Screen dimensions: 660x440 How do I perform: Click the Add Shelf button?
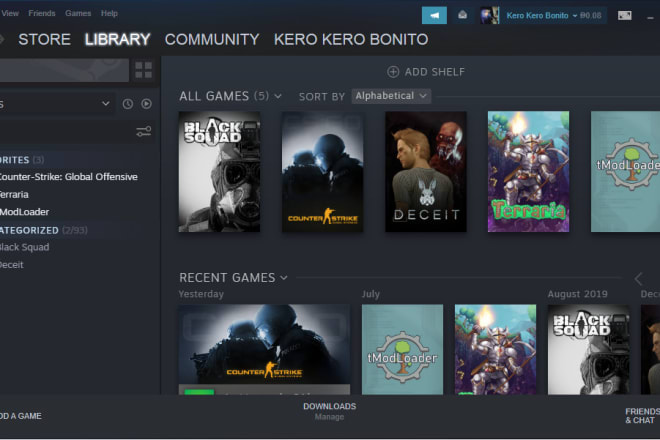point(426,72)
